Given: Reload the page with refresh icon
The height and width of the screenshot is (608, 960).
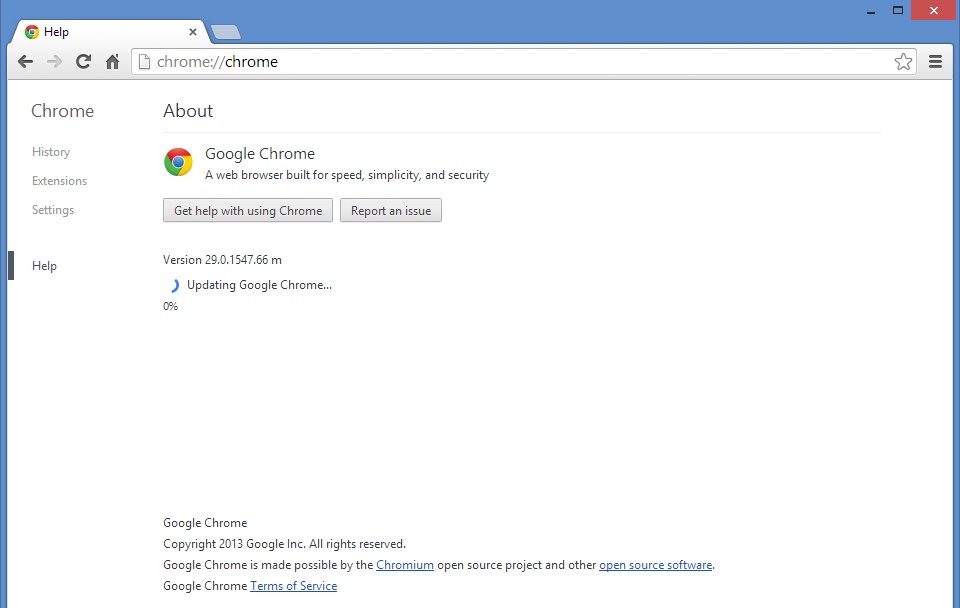Looking at the screenshot, I should pyautogui.click(x=83, y=61).
